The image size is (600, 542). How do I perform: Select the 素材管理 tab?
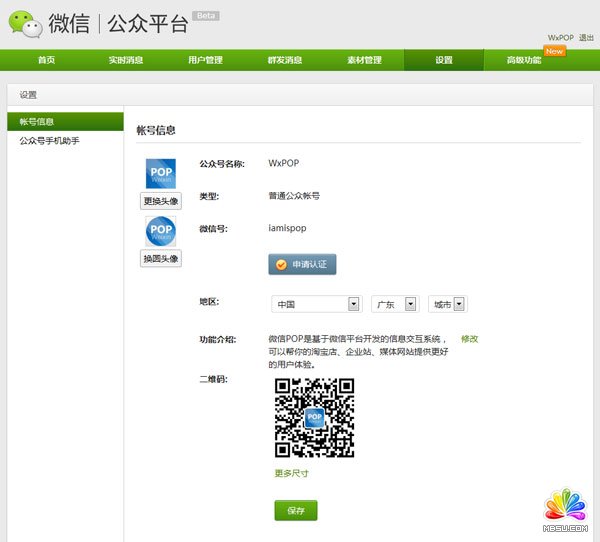point(364,60)
